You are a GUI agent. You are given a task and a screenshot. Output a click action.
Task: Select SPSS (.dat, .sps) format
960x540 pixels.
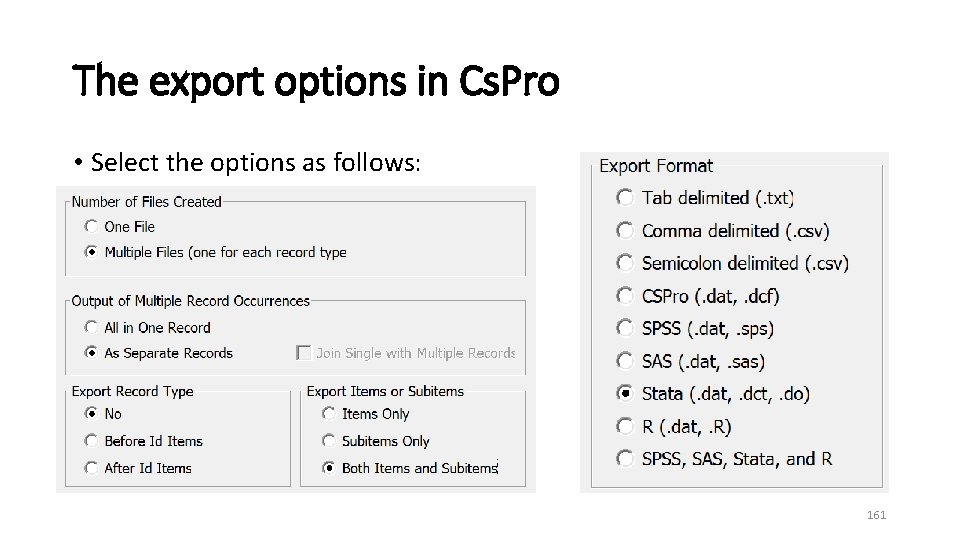[x=625, y=328]
